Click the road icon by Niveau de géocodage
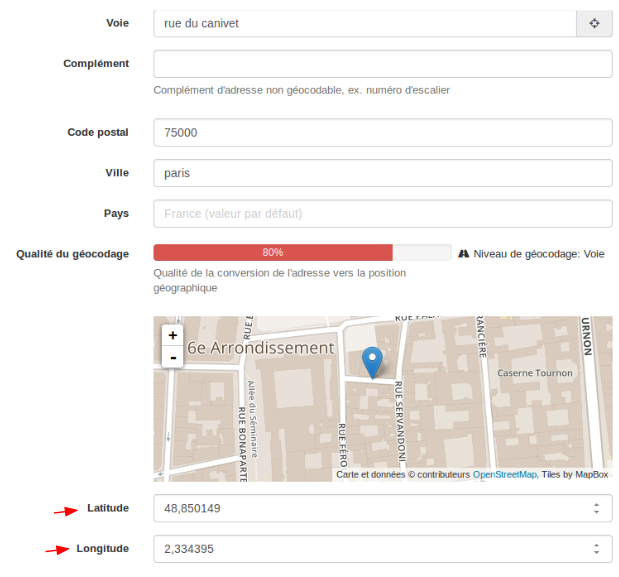 click(464, 254)
